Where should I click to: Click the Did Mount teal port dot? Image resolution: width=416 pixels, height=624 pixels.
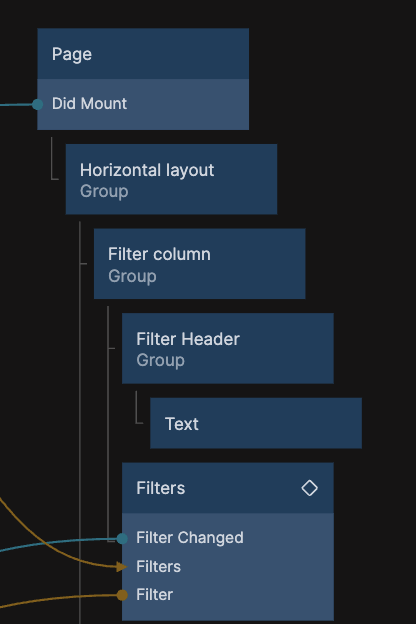(37, 105)
